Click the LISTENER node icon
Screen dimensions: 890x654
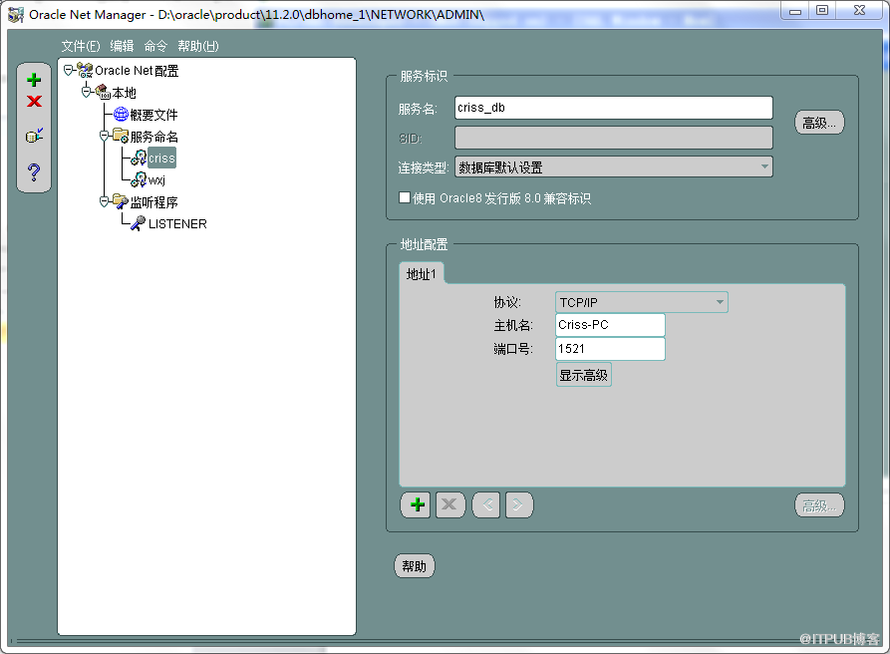click(138, 223)
